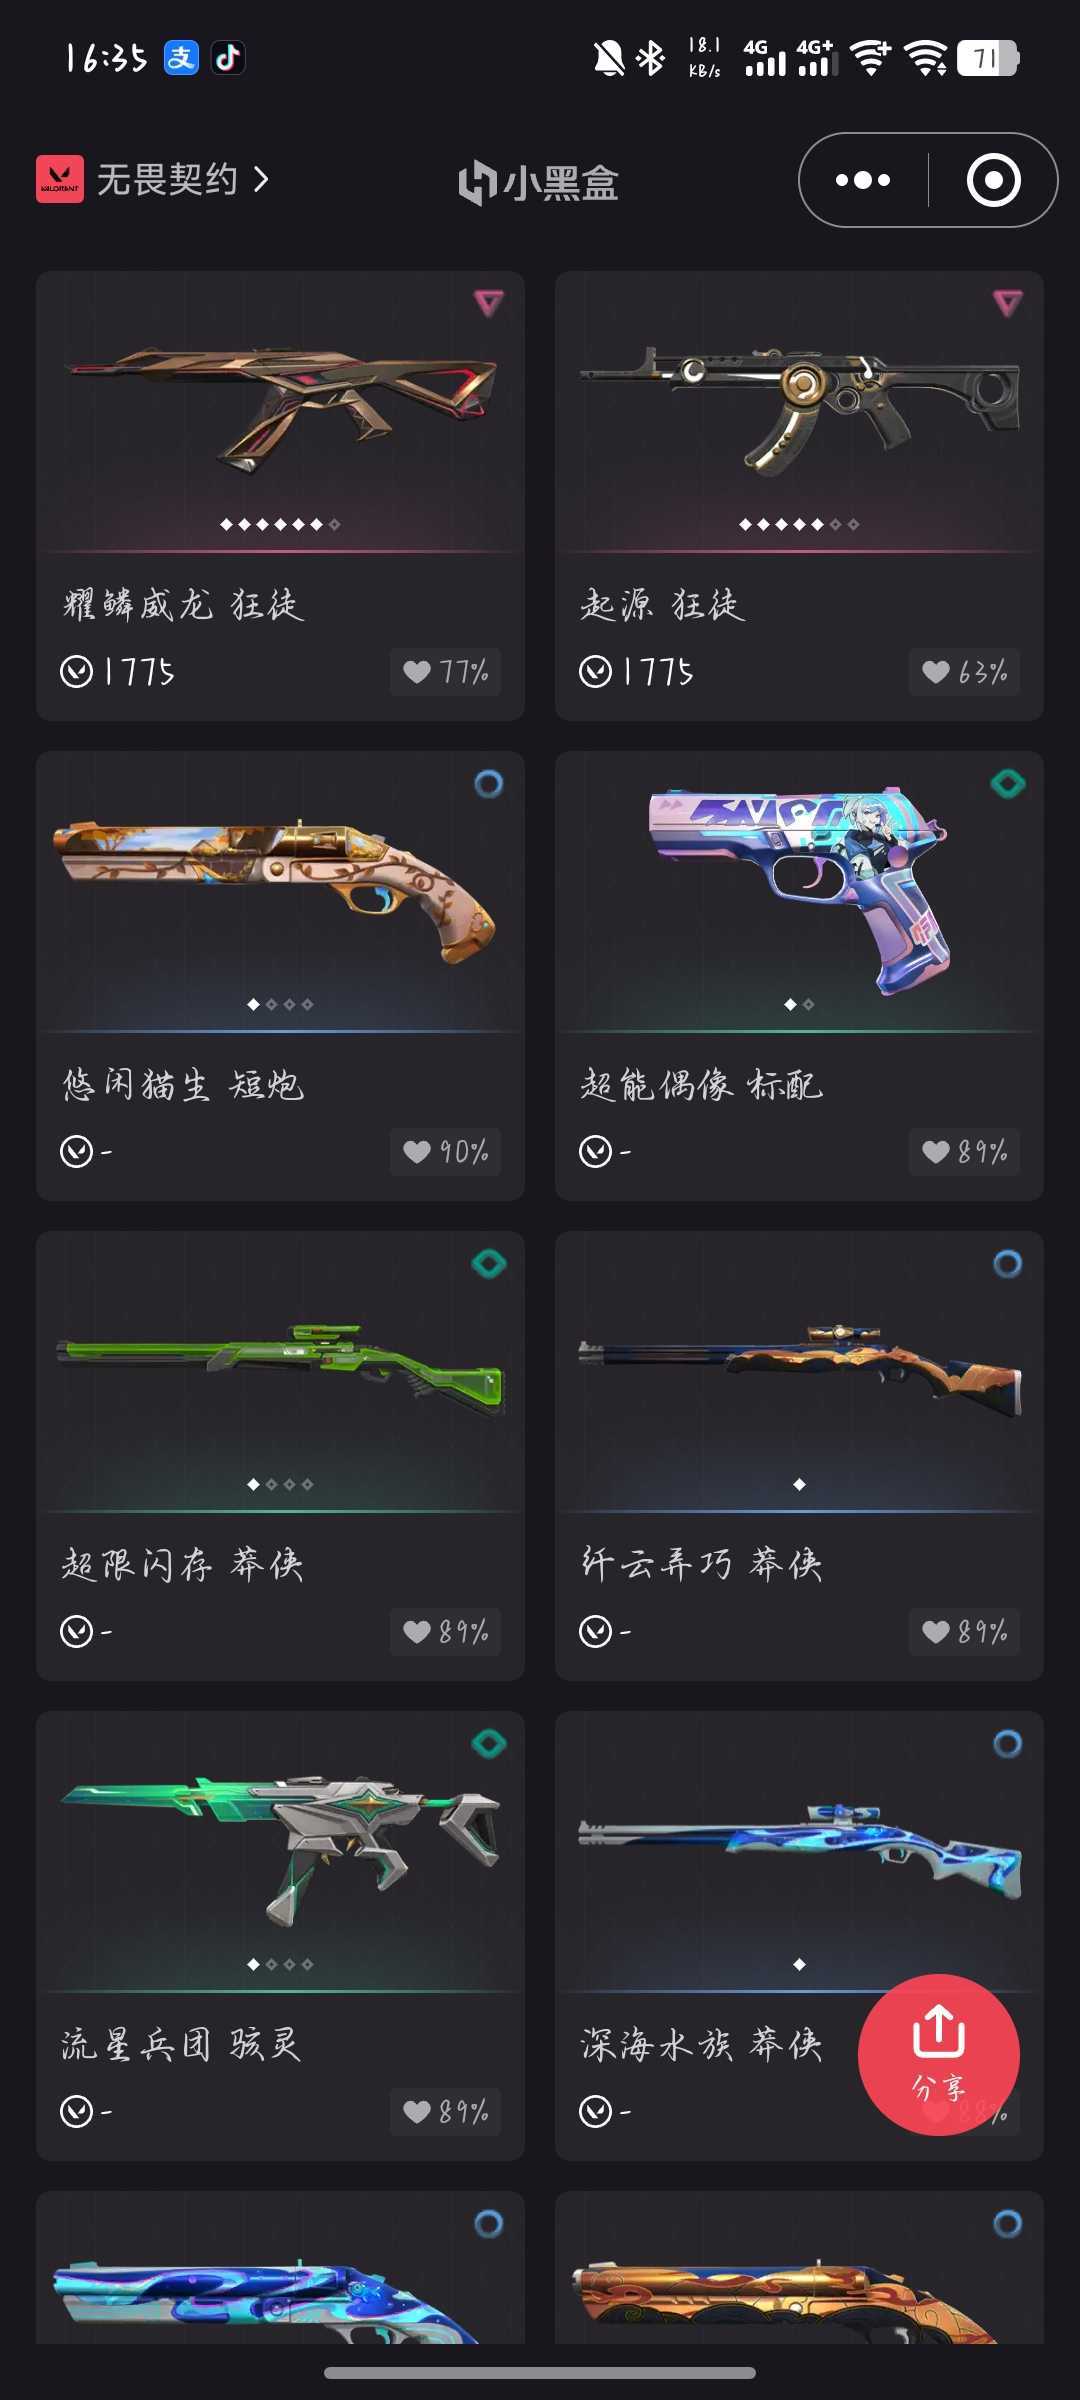Like 起源 狂徒 skin showing 63%

pos(964,672)
